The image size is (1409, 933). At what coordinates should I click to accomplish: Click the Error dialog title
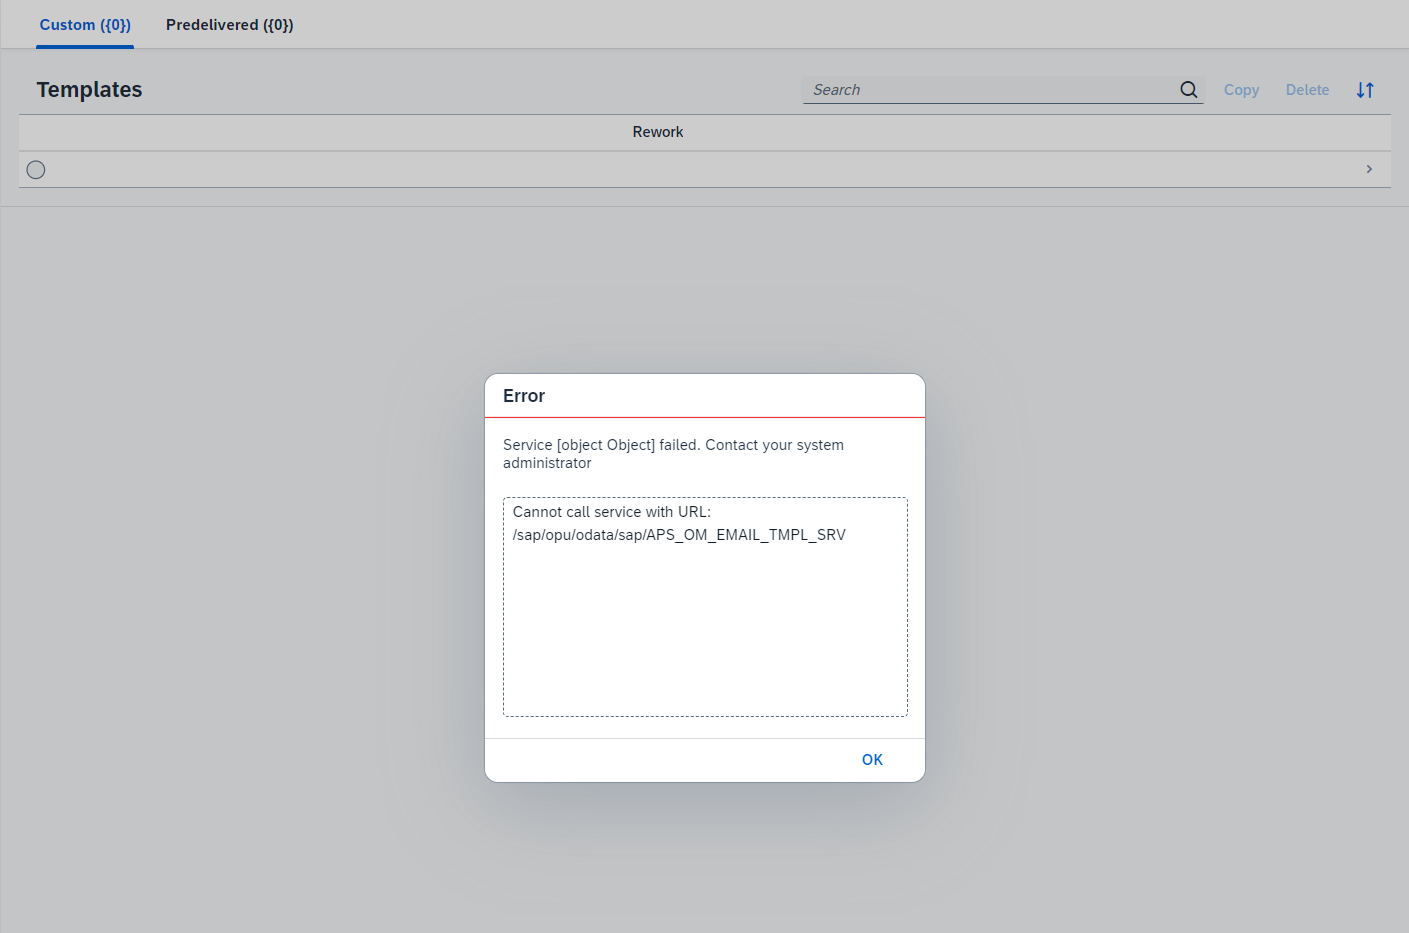pyautogui.click(x=524, y=396)
